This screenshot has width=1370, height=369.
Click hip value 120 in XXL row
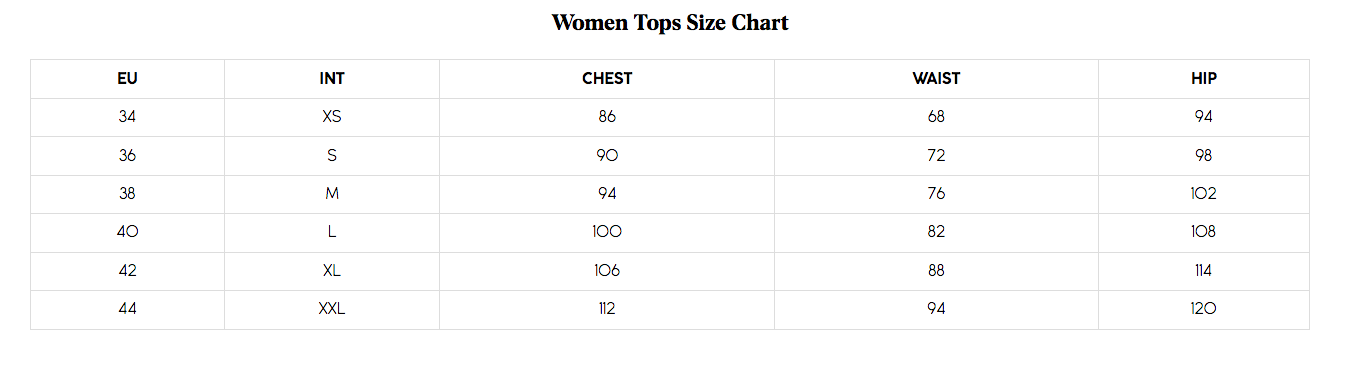pos(1204,309)
